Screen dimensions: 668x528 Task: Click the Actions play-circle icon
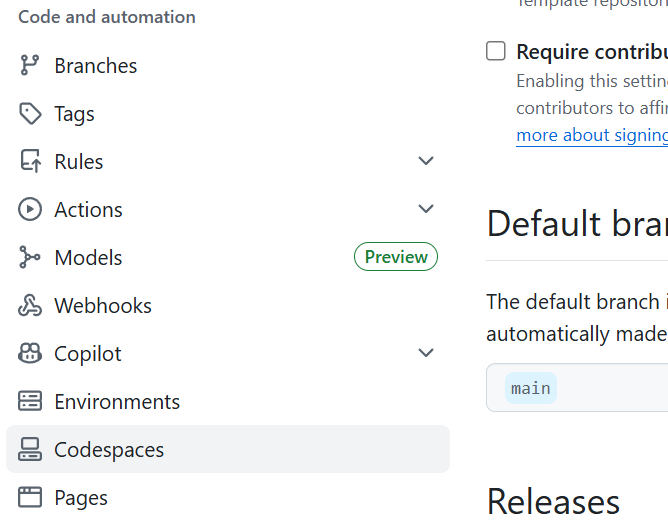click(x=30, y=210)
